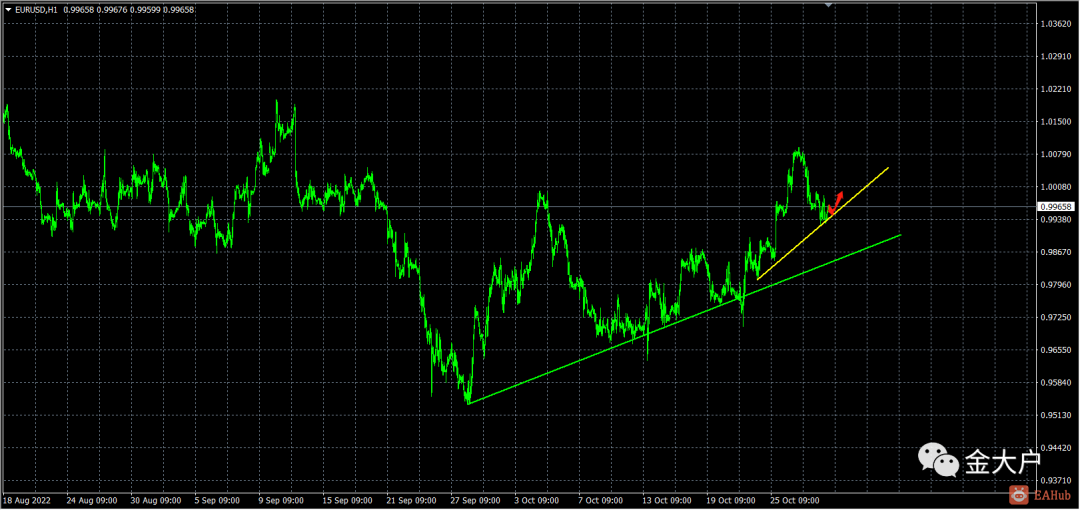Click the 1.00080 price scale label
1080x510 pixels.
1055,187
